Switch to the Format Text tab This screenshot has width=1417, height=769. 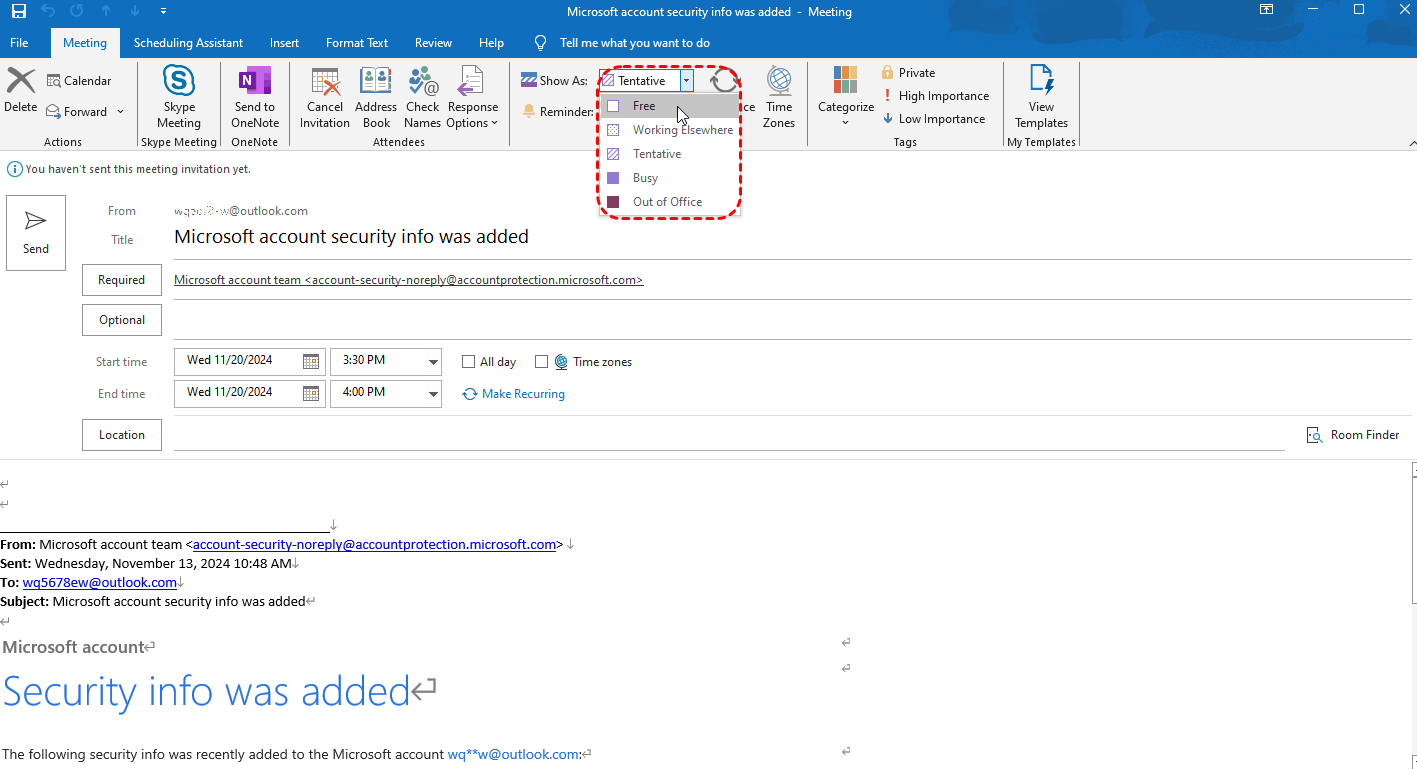357,43
